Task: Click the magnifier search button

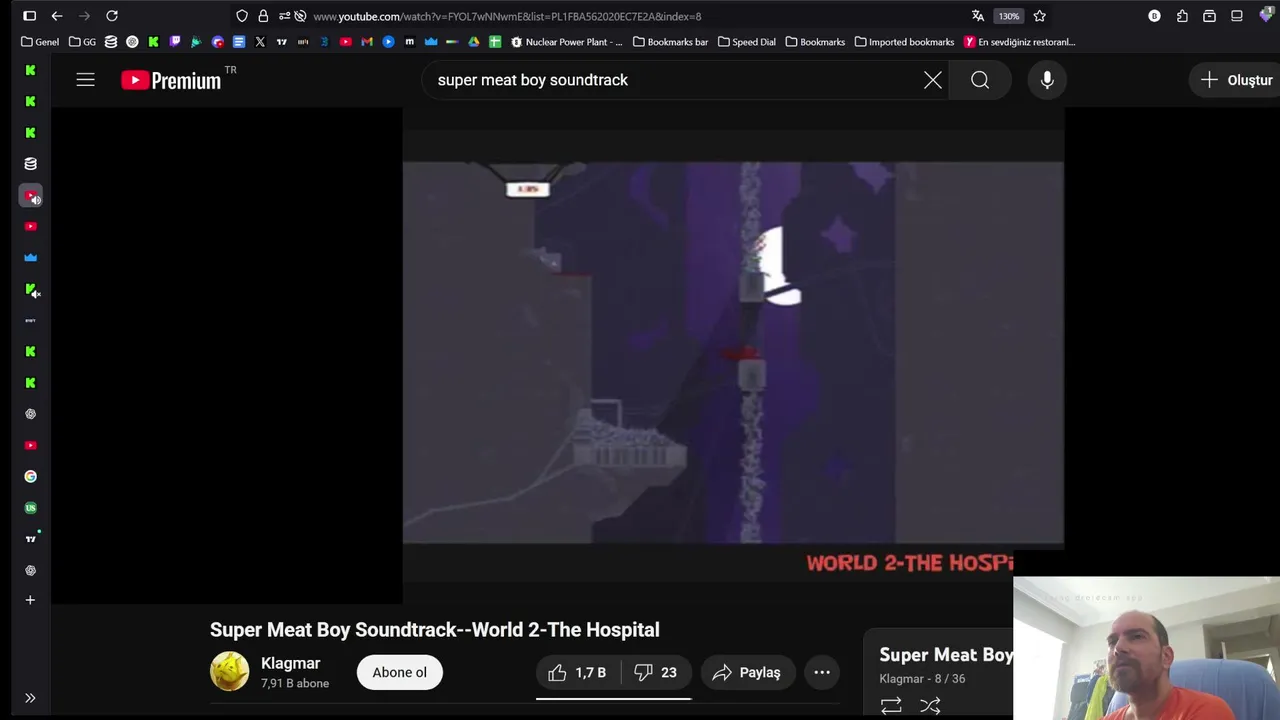Action: (x=980, y=80)
